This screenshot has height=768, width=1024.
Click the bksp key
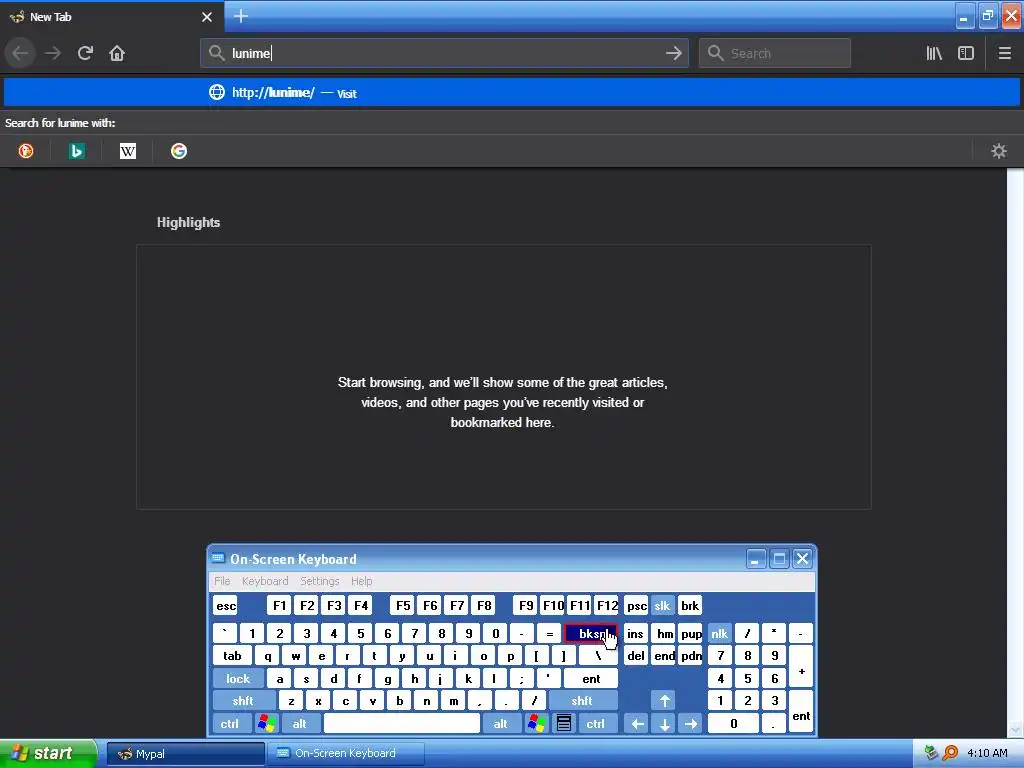tap(590, 633)
